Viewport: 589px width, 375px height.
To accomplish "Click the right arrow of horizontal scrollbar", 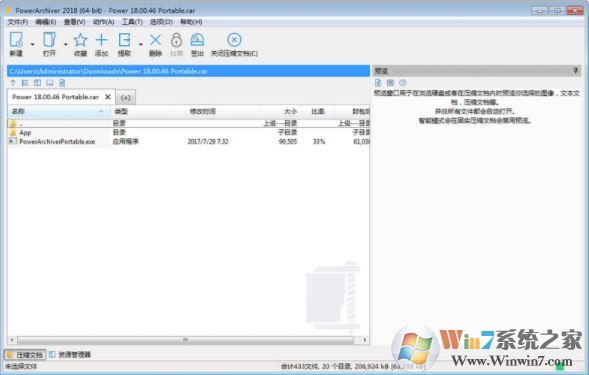I will [365, 340].
